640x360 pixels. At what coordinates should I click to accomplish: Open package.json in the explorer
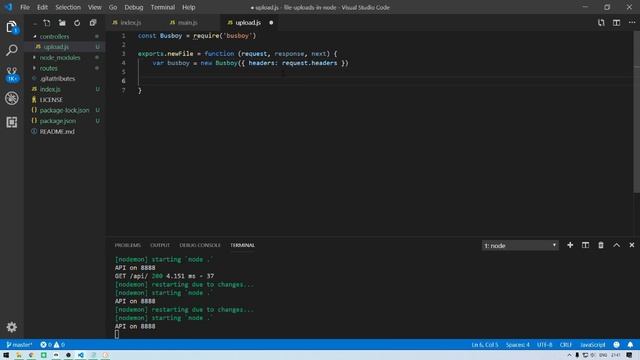click(x=58, y=121)
